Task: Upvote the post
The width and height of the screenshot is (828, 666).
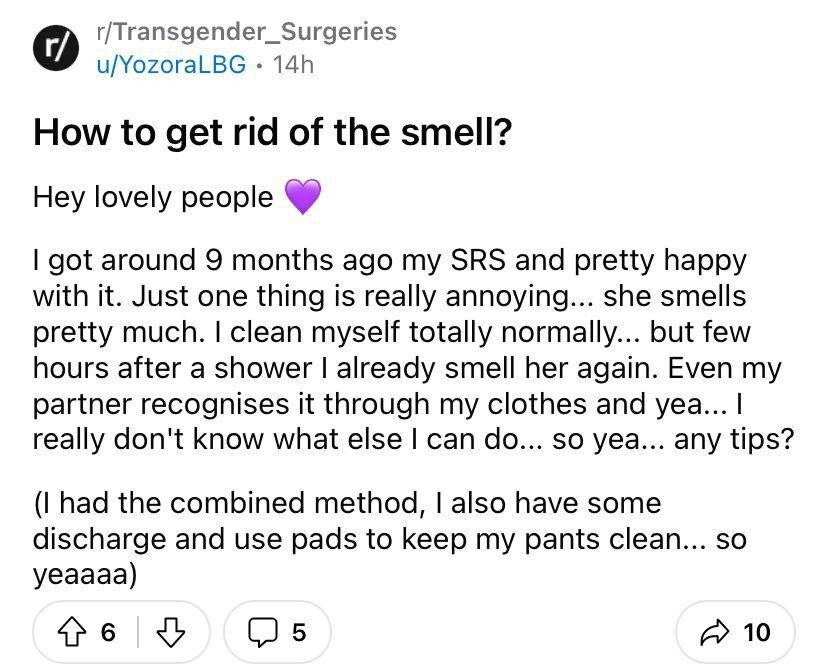Action: tap(71, 632)
